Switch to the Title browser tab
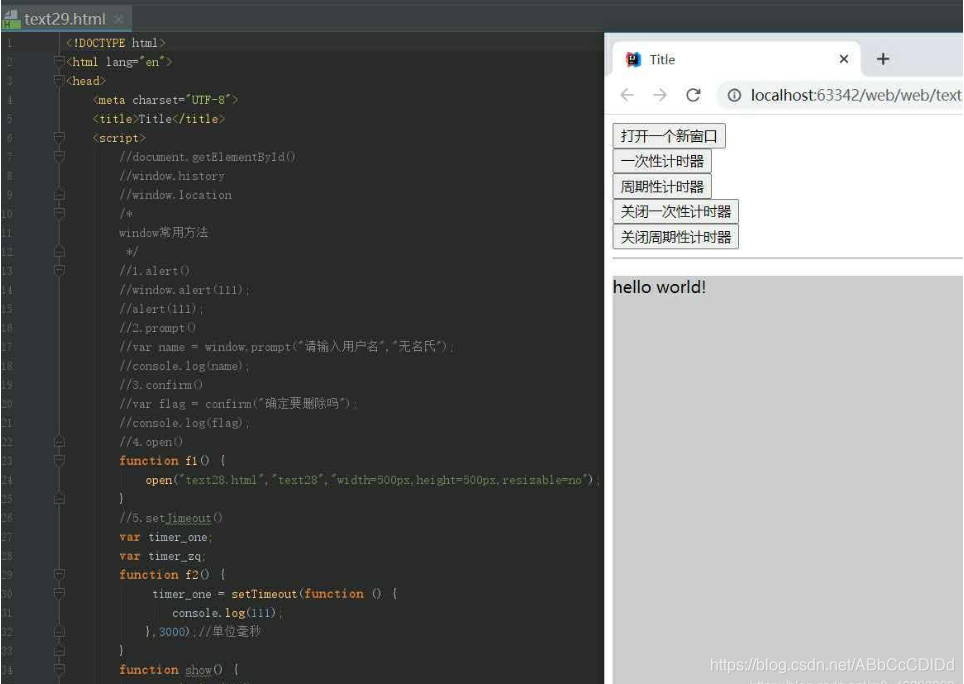The height and width of the screenshot is (684, 964). (x=736, y=59)
